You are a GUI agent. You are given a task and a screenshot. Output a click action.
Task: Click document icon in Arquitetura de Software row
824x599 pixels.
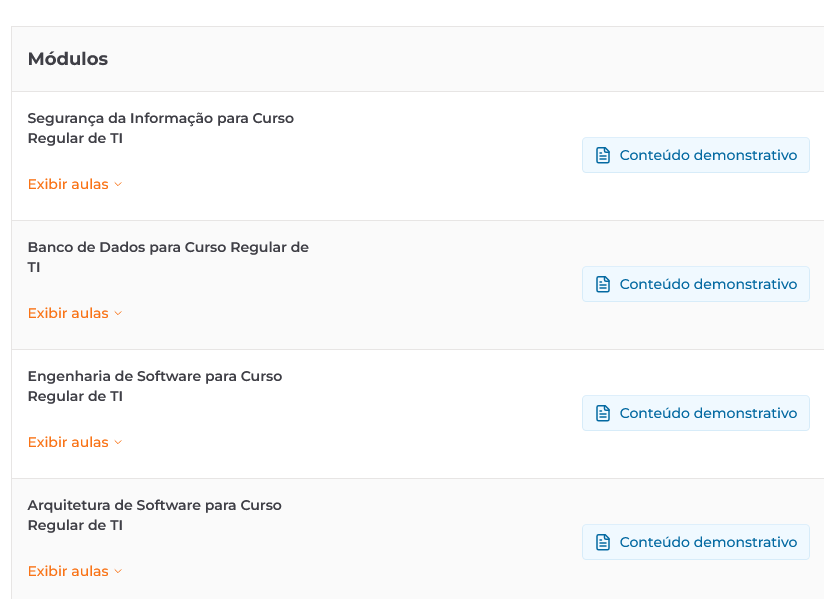coord(603,542)
